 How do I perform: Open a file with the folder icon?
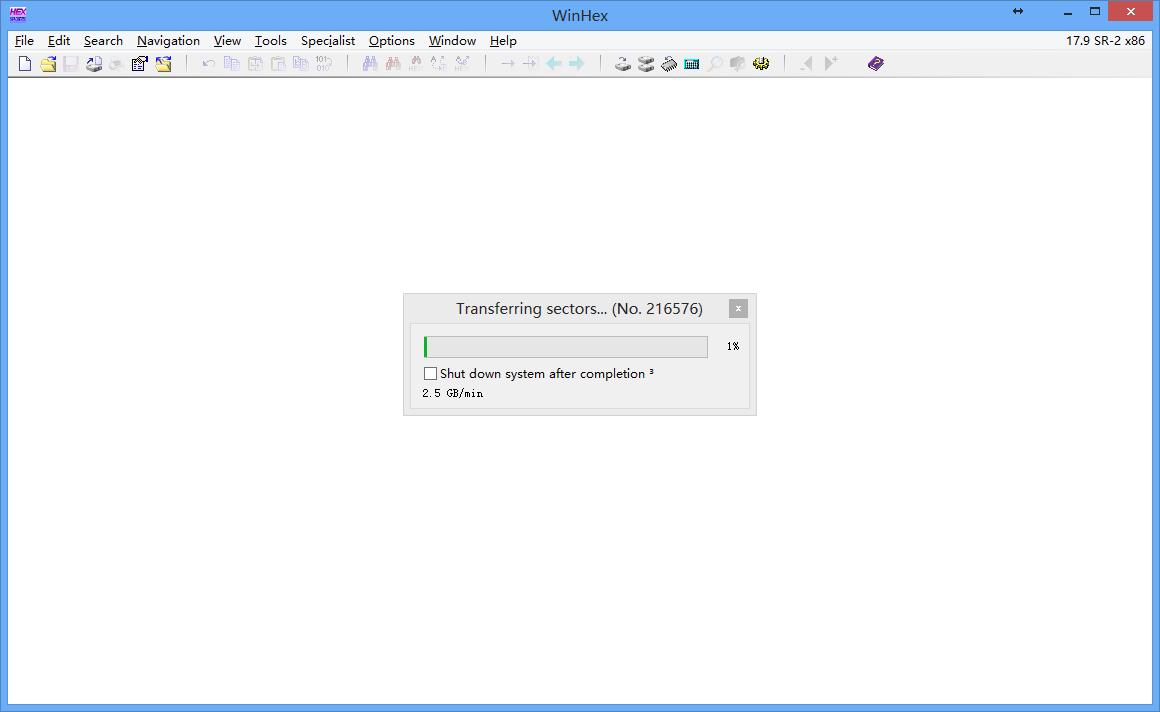click(x=48, y=64)
